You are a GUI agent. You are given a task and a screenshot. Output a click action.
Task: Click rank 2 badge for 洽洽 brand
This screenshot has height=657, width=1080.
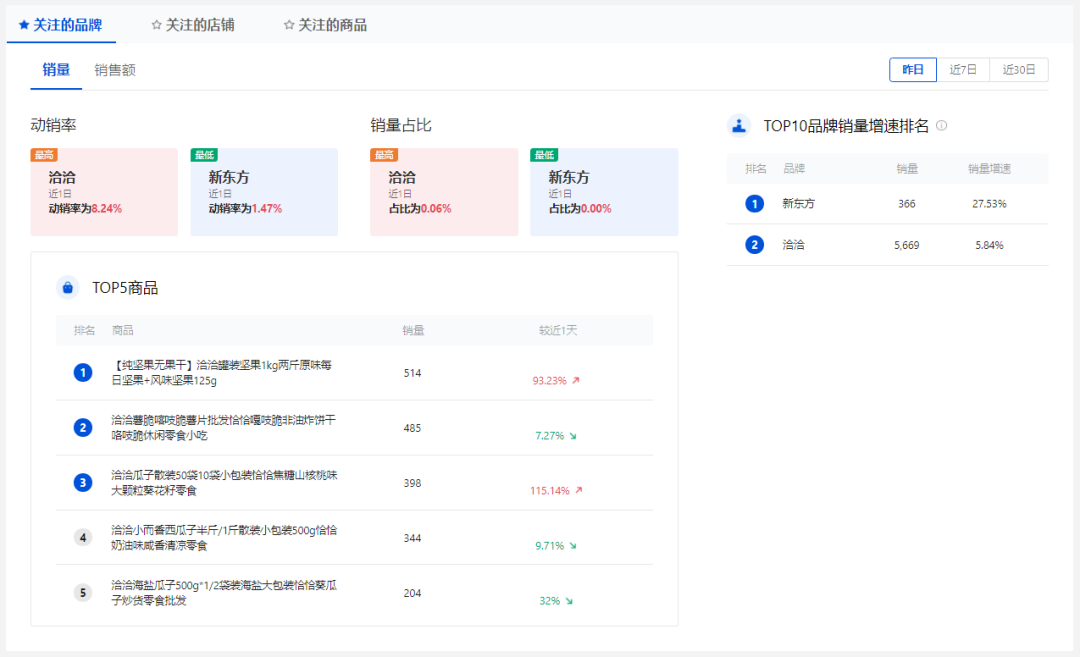coord(754,245)
